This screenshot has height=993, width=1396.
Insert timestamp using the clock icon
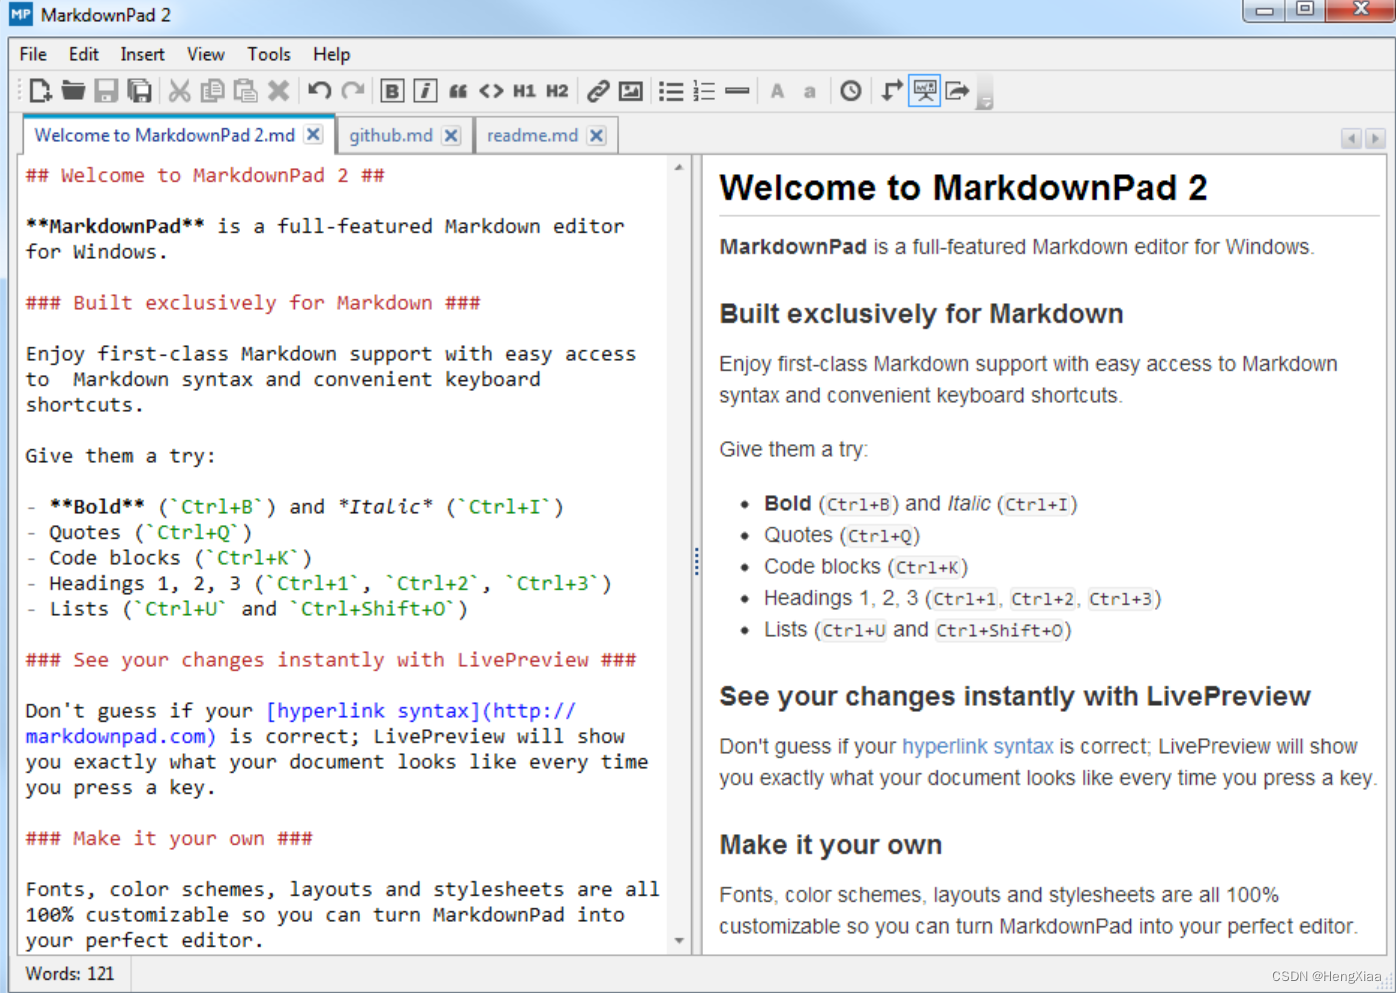(851, 91)
